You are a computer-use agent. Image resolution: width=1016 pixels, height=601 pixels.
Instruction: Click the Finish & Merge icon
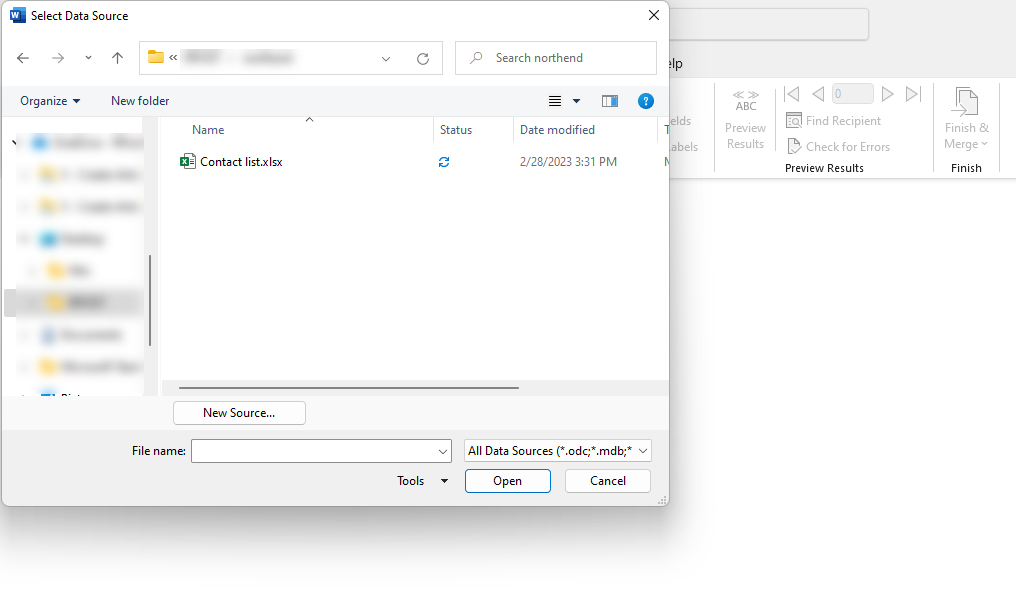(966, 103)
